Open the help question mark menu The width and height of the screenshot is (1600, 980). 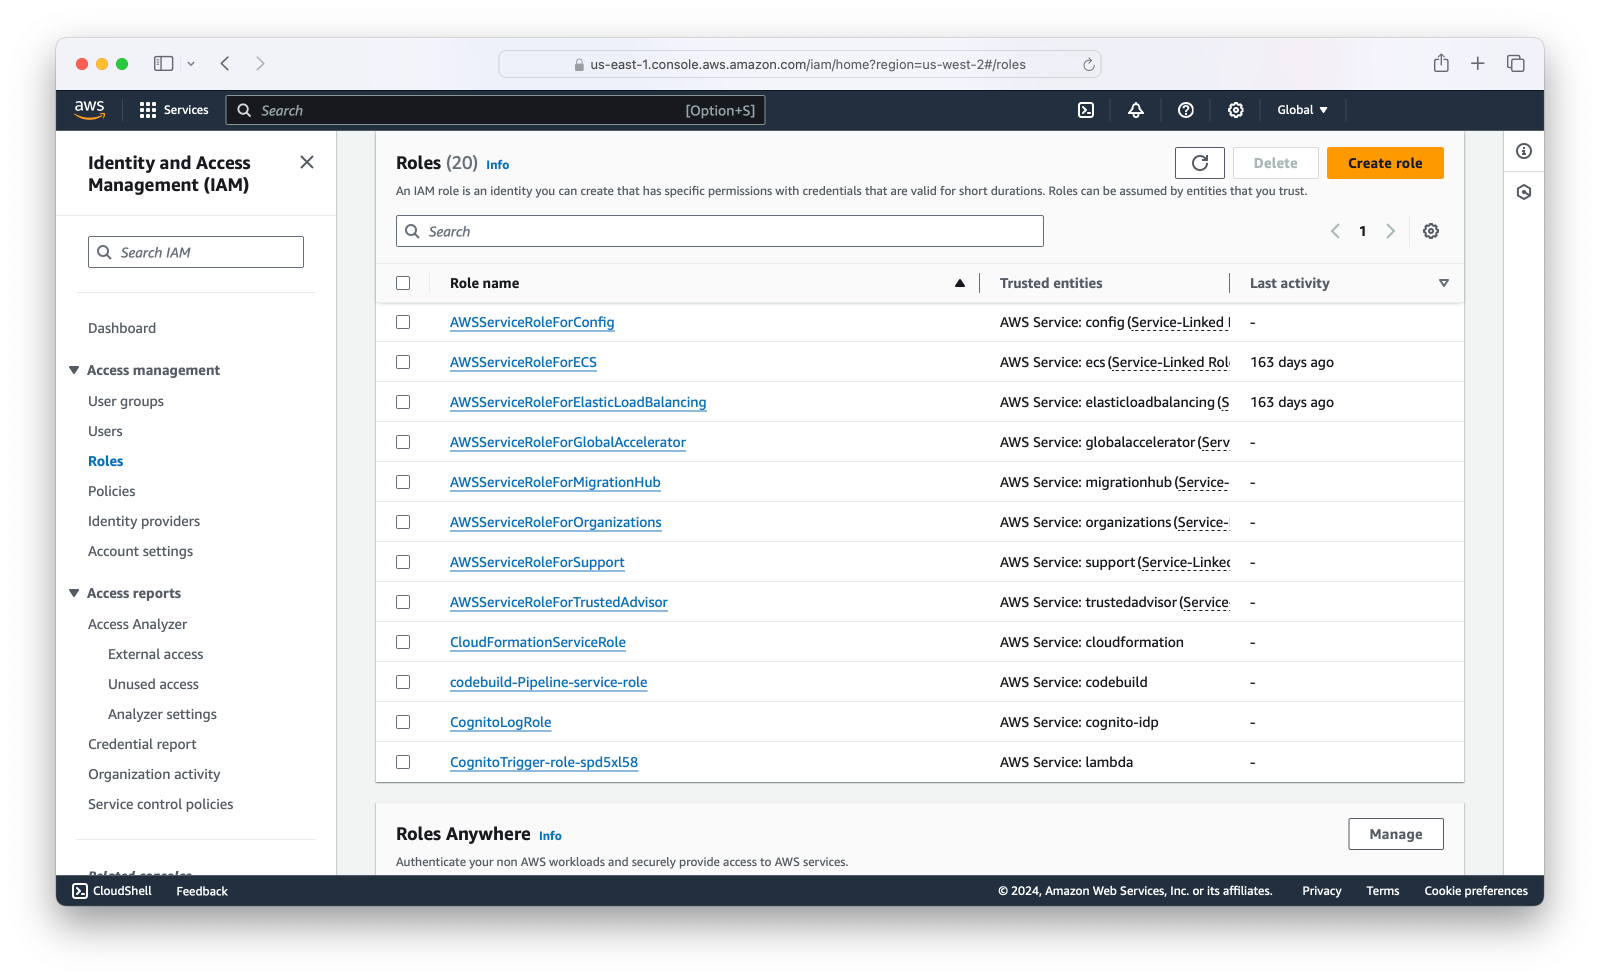[x=1186, y=110]
